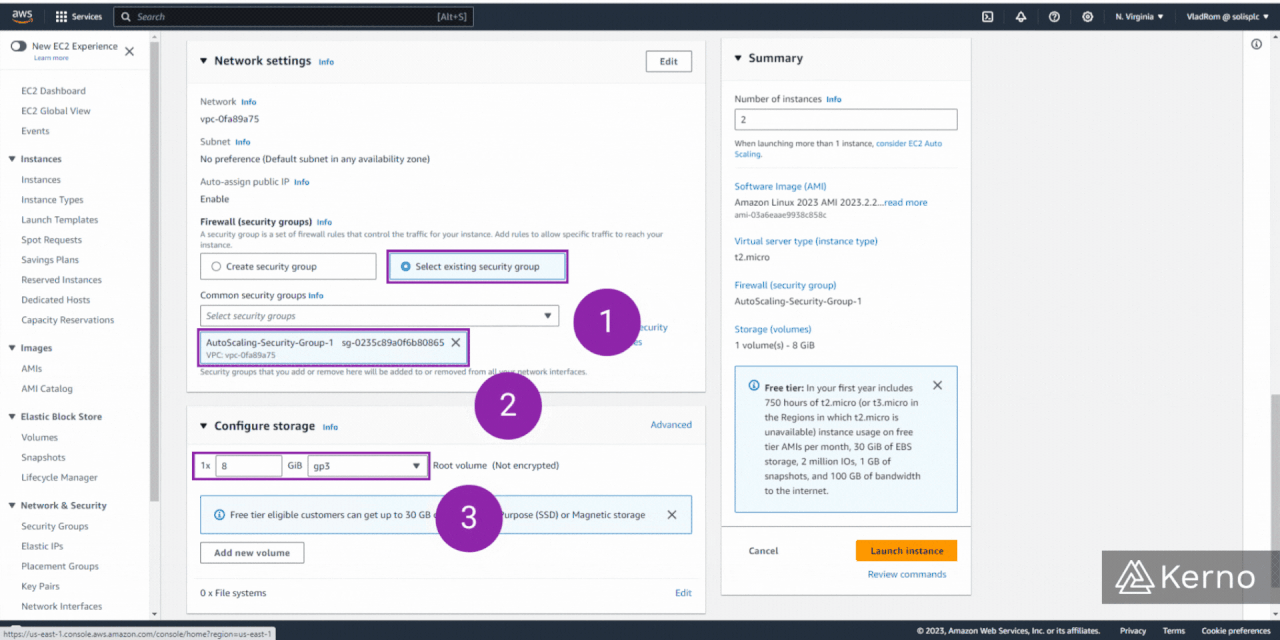Close the New EC2 Experience banner
This screenshot has height=640, width=1280.
click(x=129, y=51)
